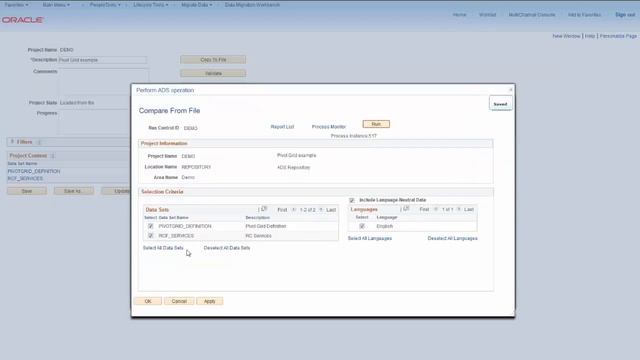Image resolution: width=640 pixels, height=360 pixels.
Task: Open Languages grid in new window icon
Action: point(406,209)
